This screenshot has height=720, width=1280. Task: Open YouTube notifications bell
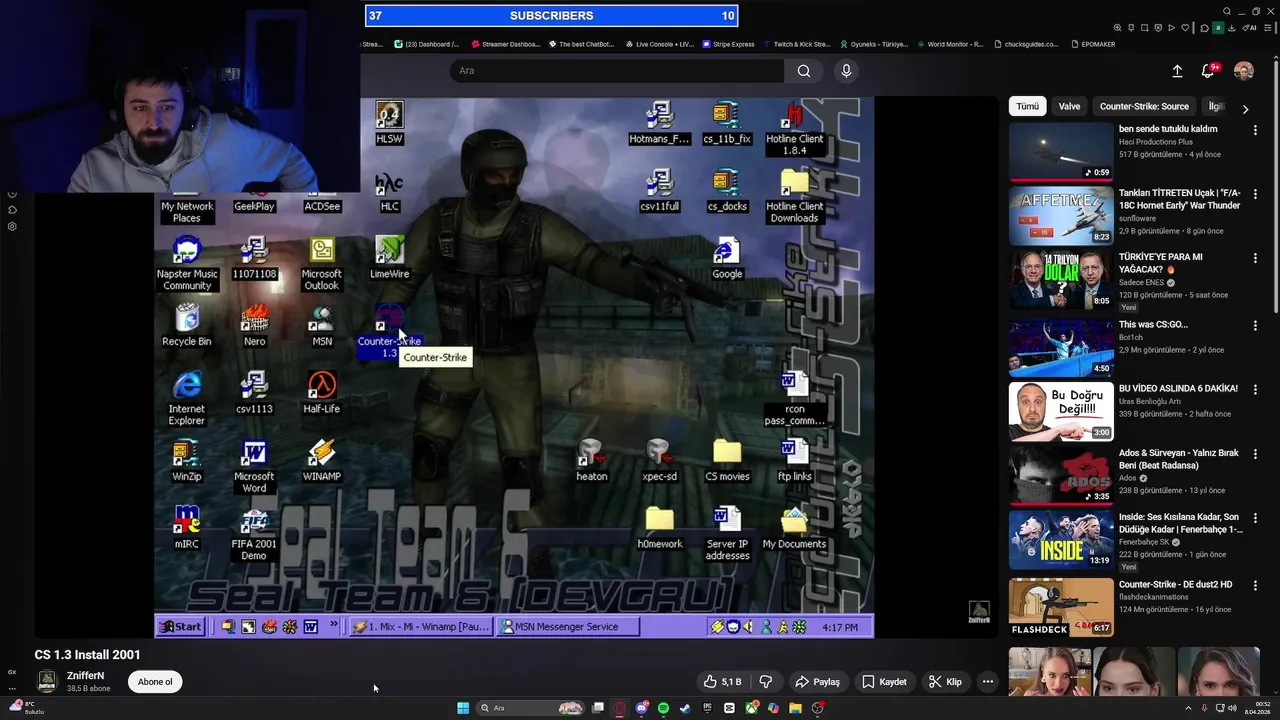tap(1208, 71)
